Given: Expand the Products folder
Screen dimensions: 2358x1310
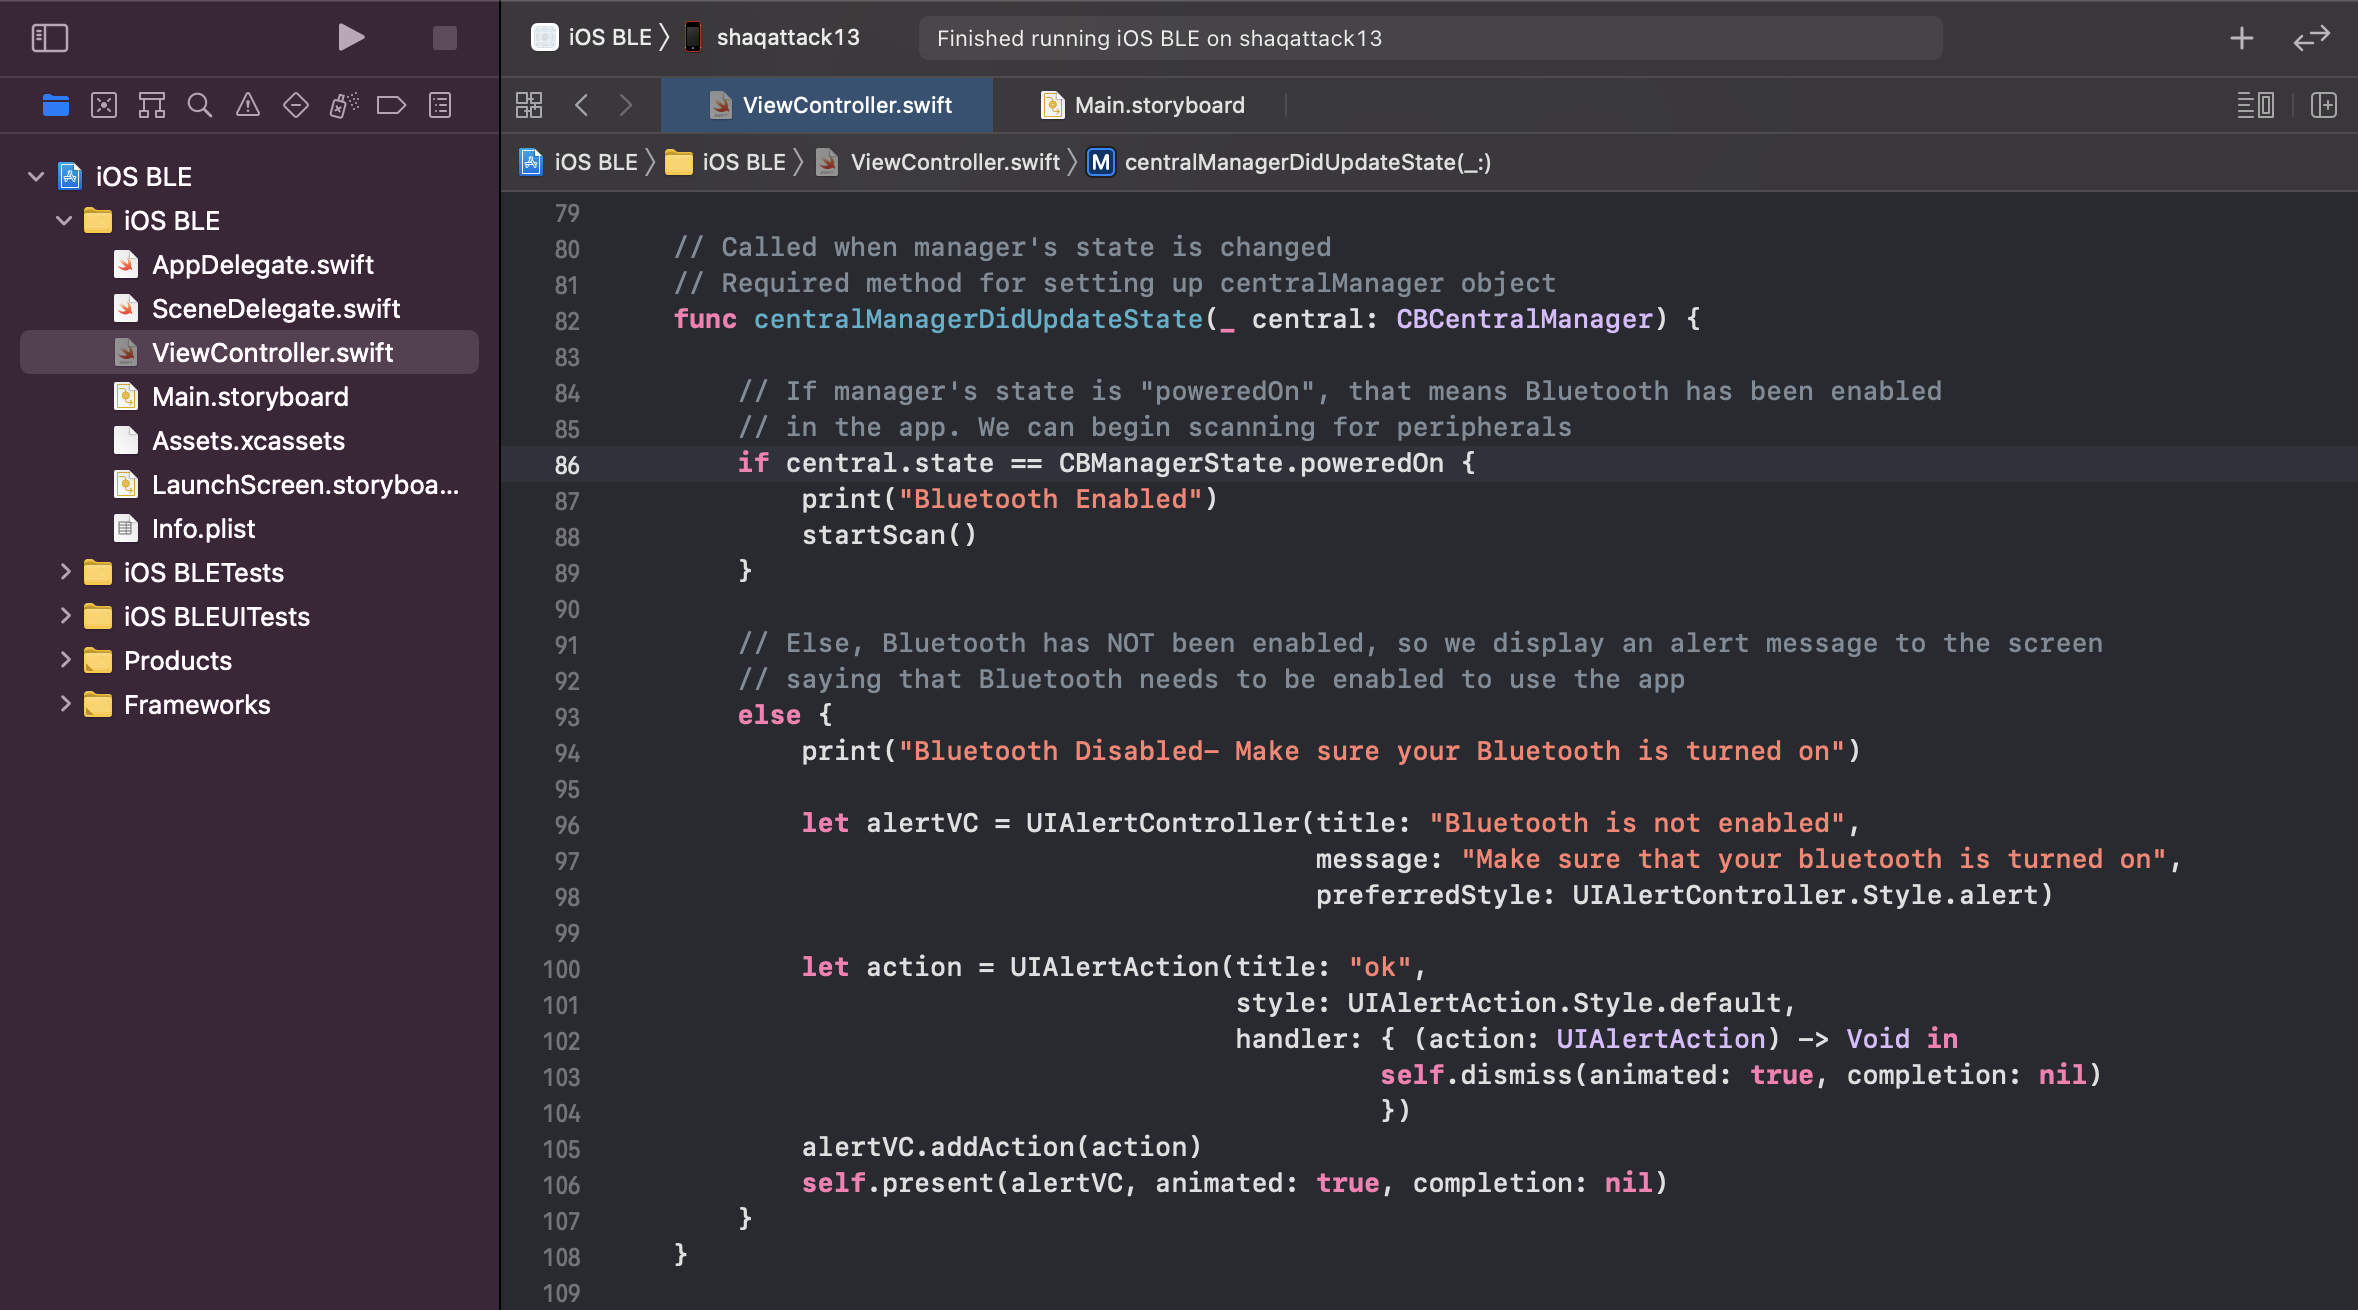Looking at the screenshot, I should coord(65,660).
